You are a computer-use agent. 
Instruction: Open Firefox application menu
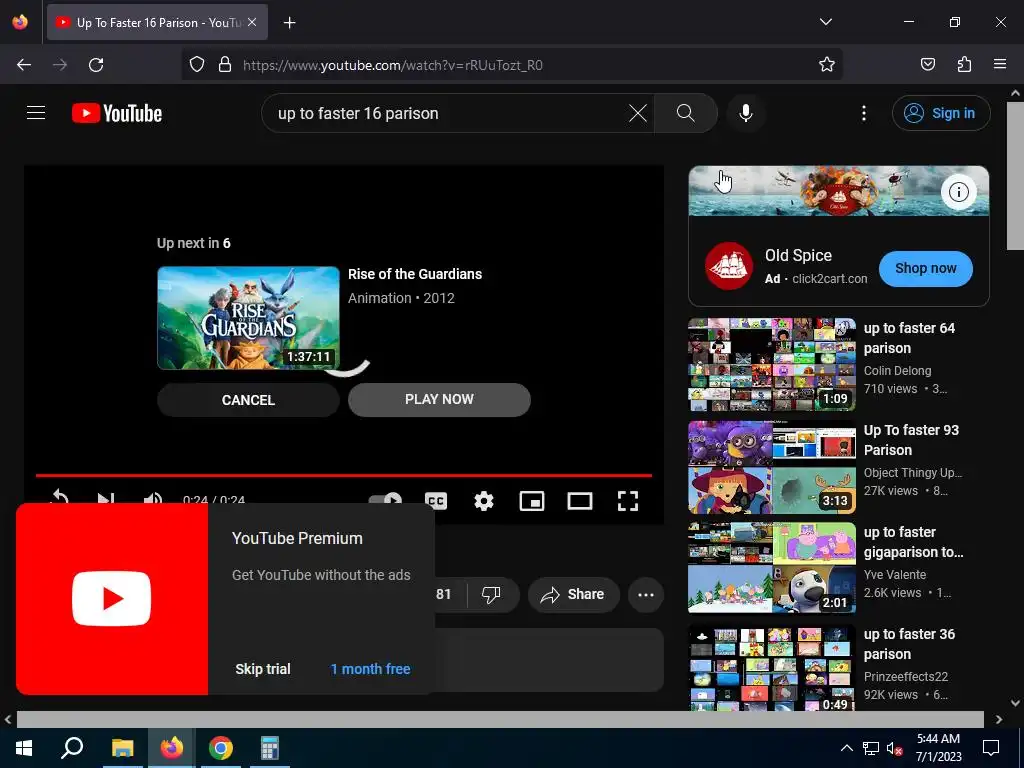tap(1000, 65)
